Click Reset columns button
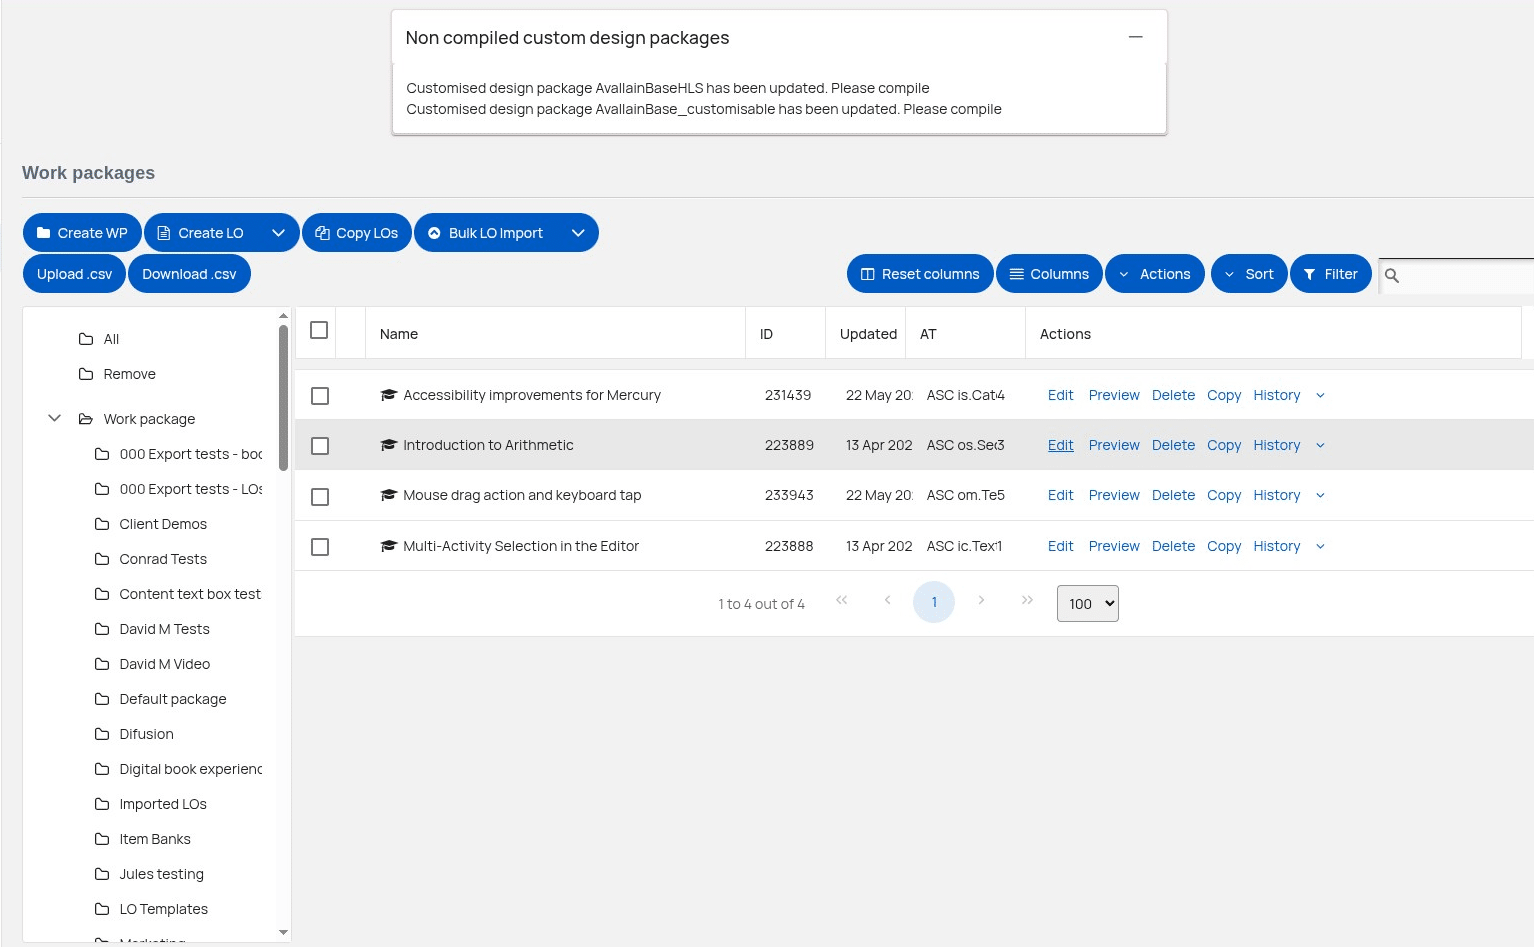The image size is (1534, 947). pyautogui.click(x=920, y=274)
